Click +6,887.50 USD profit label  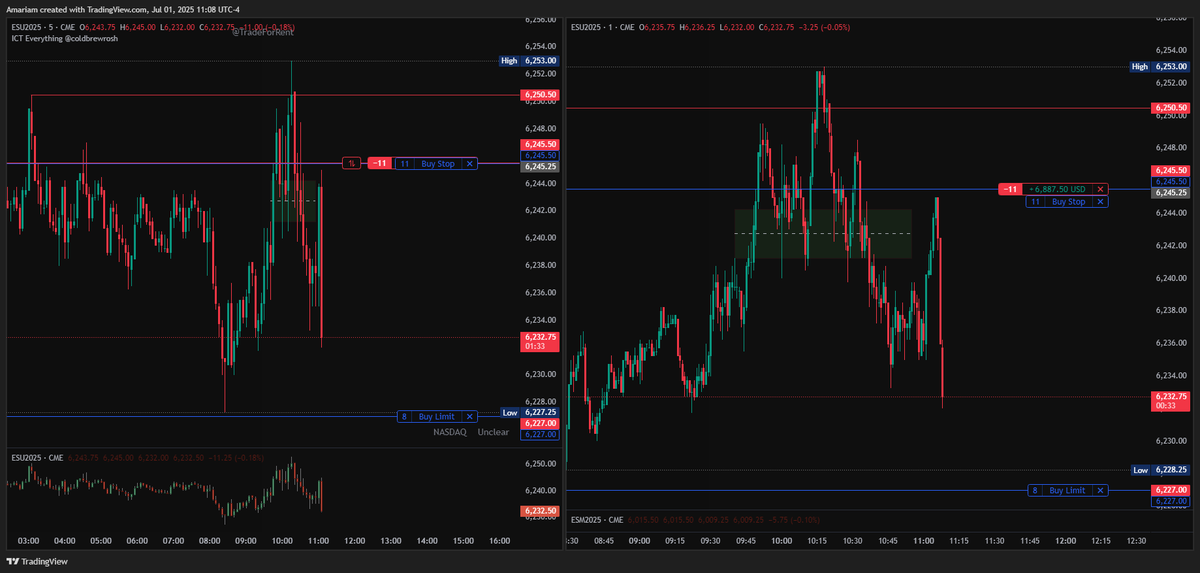point(1059,189)
